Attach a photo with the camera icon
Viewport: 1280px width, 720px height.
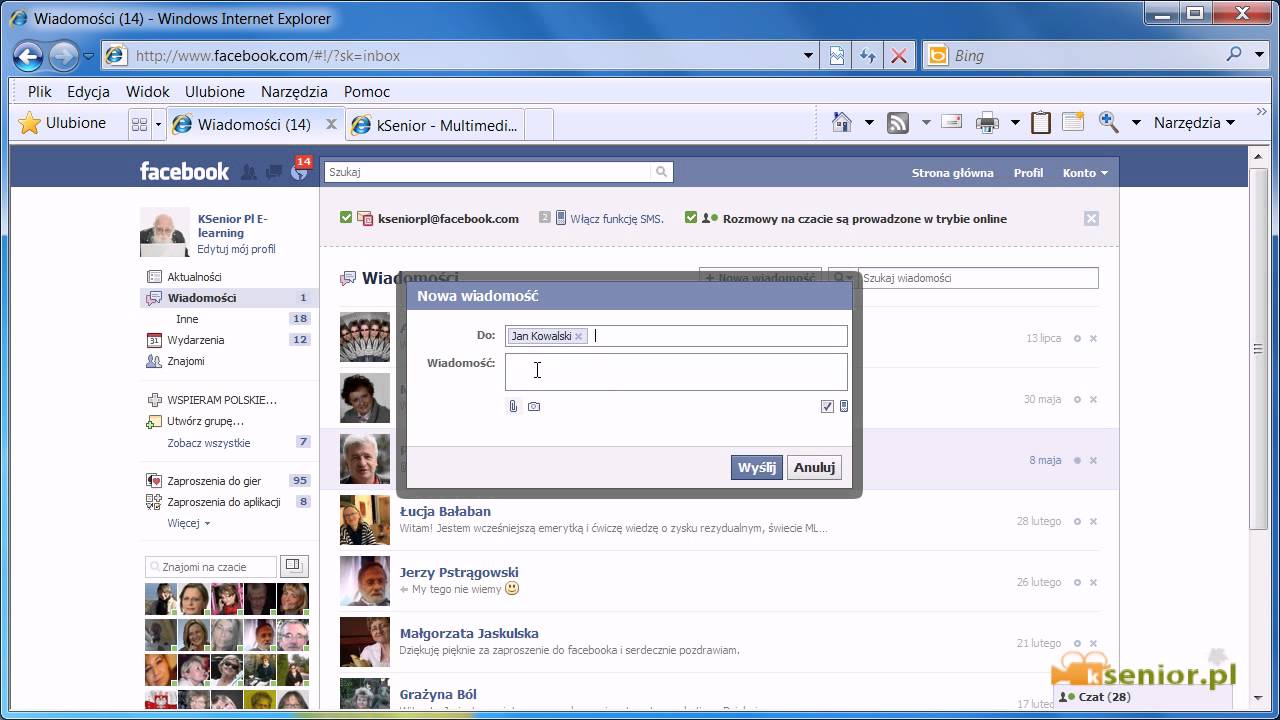point(534,406)
